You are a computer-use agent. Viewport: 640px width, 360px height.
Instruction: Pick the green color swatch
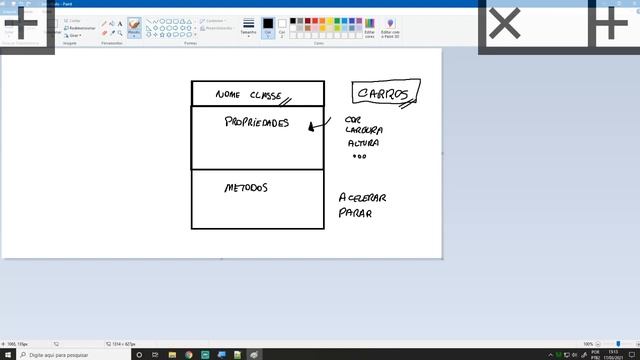point(337,21)
